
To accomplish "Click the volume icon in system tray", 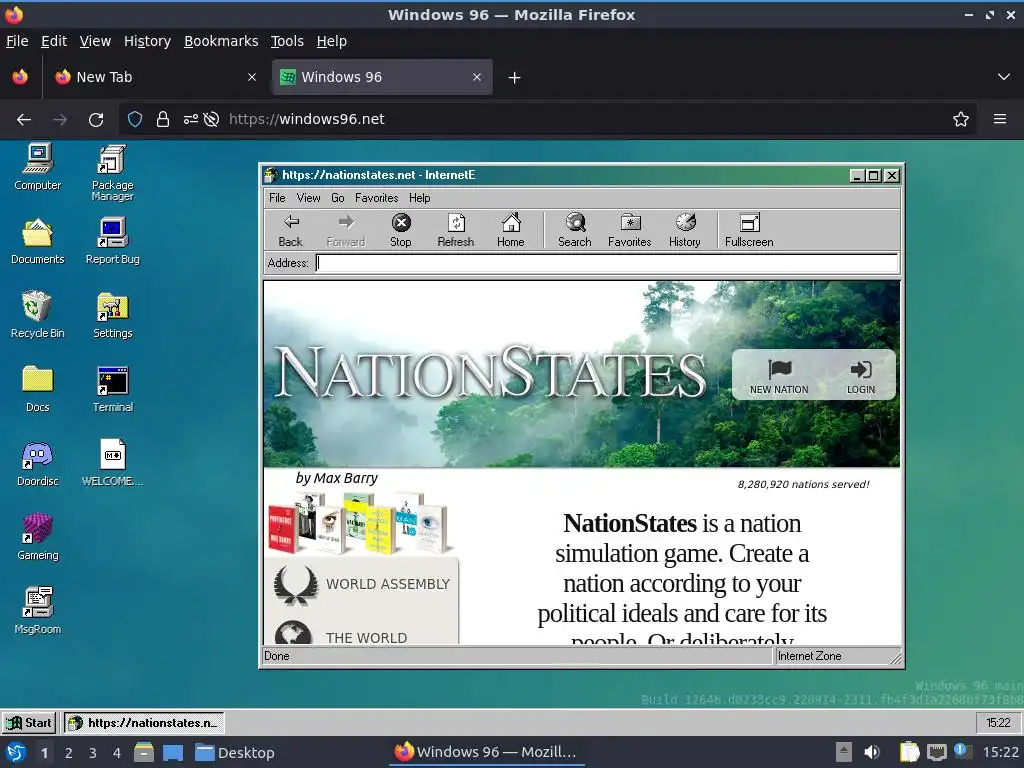I will (x=871, y=752).
